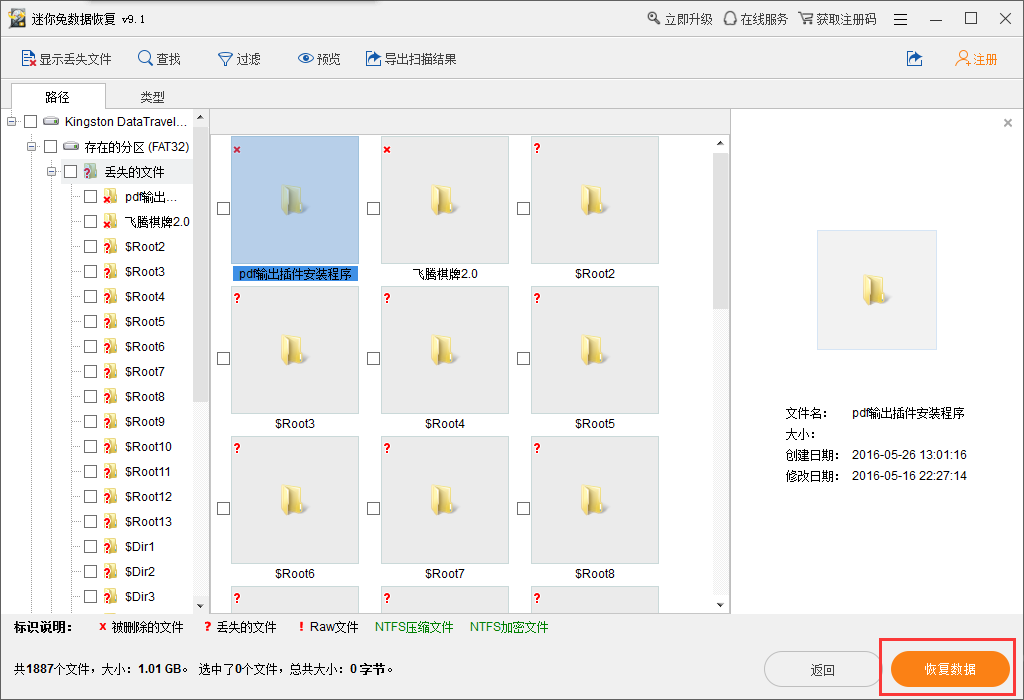The width and height of the screenshot is (1024, 700).
Task: Open the Find (查找) magnifier tool
Action: tap(145, 59)
